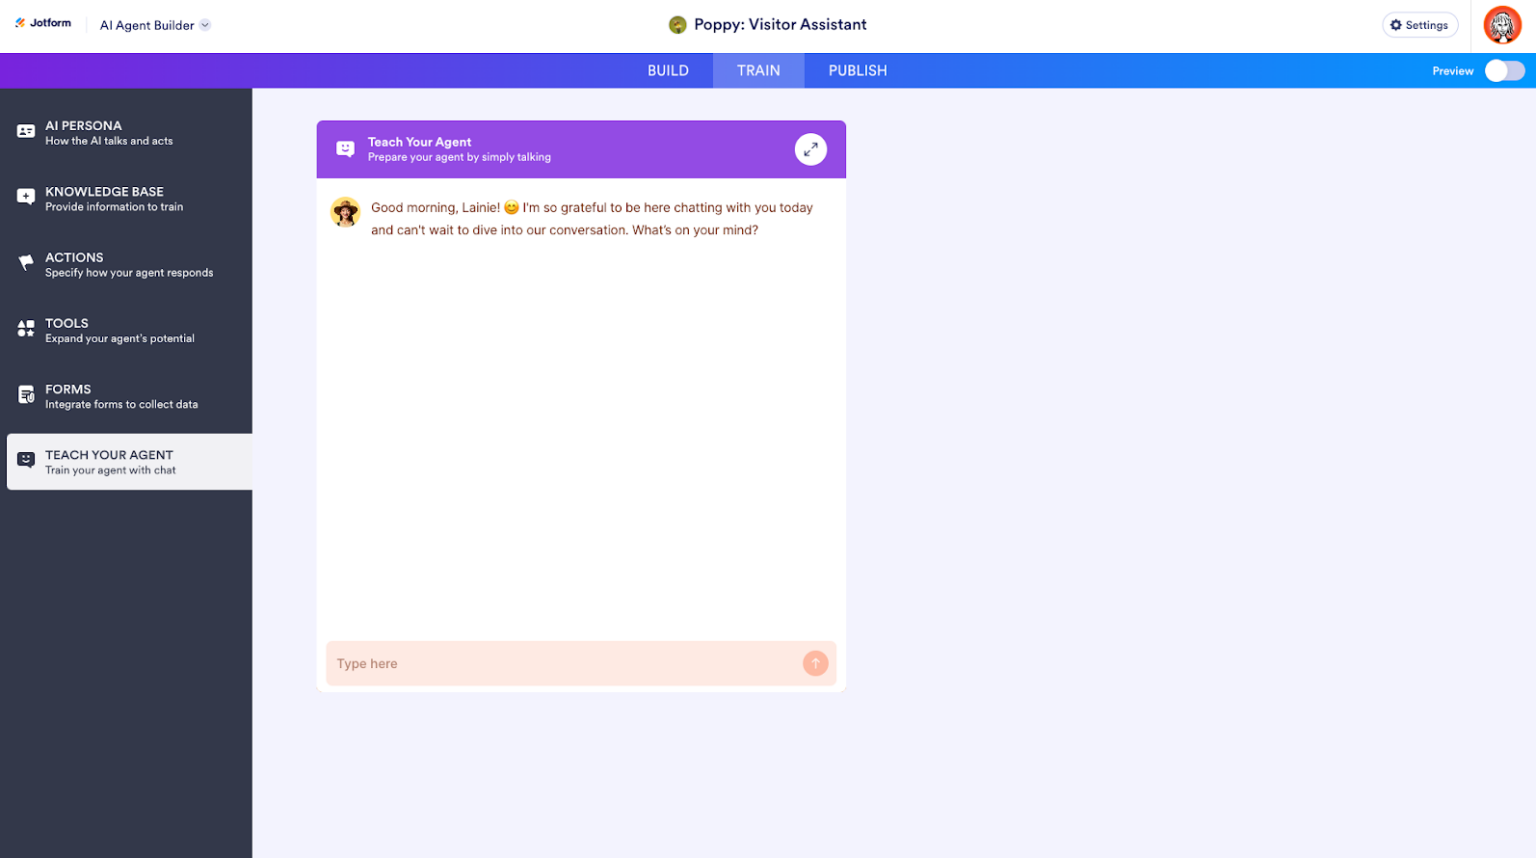Open the AI Agent Builder dropdown
1536x858 pixels.
point(155,24)
